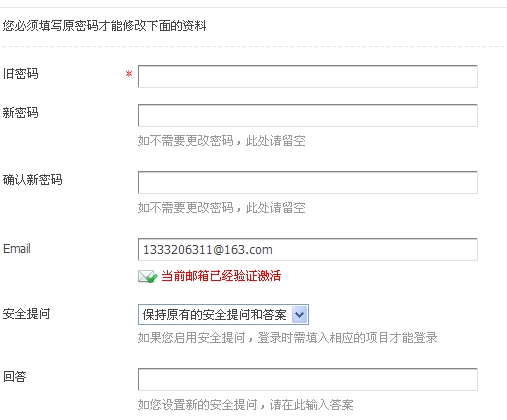Select the 确认新密码 text field
Viewport: 507px width, 420px height.
[x=308, y=182]
